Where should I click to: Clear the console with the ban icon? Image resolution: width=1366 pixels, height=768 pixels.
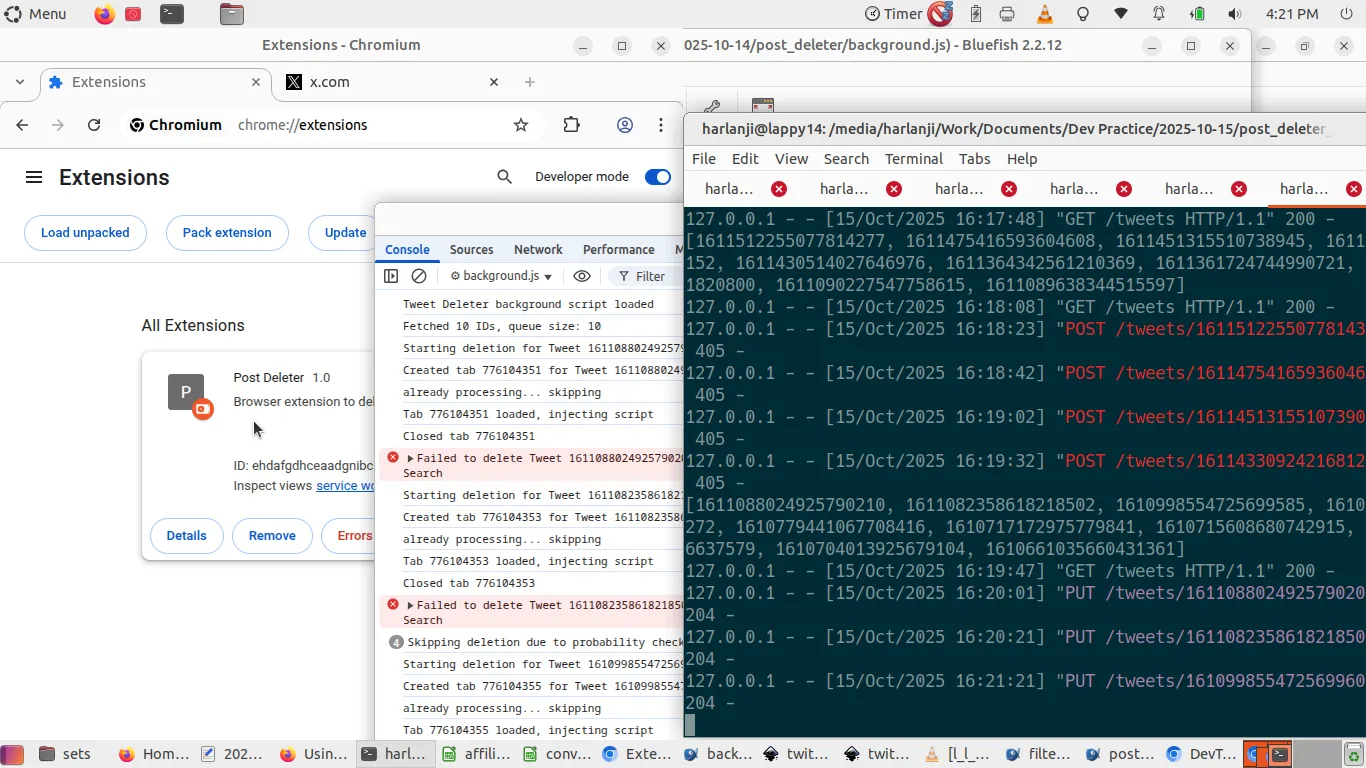coord(419,276)
